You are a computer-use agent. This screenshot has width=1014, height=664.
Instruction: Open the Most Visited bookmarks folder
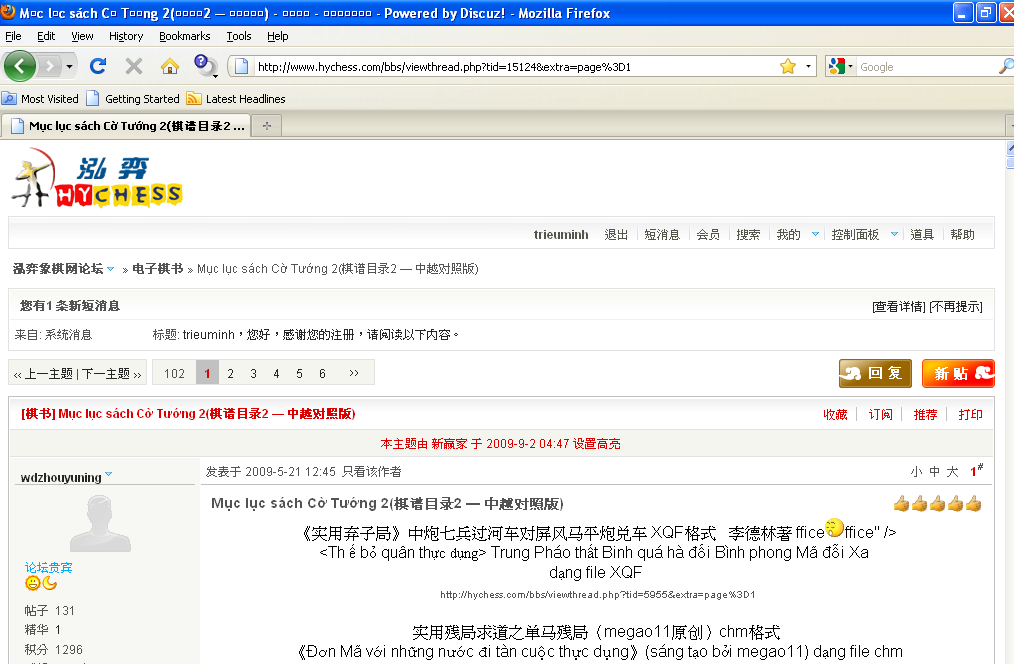point(40,99)
